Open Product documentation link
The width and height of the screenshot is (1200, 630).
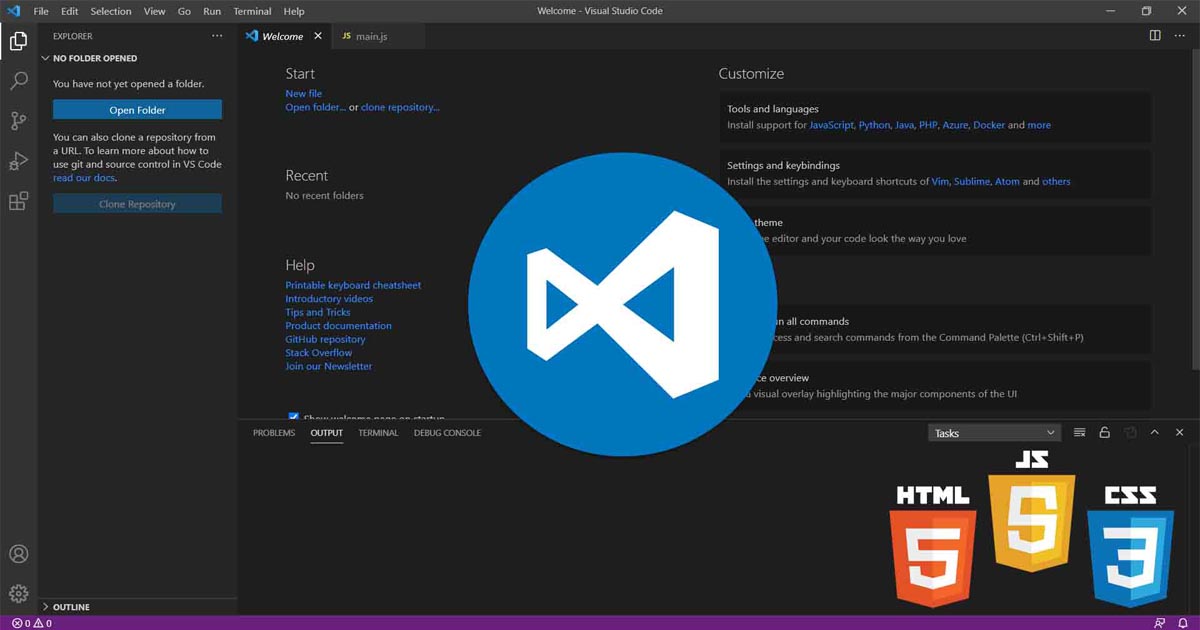click(x=338, y=326)
